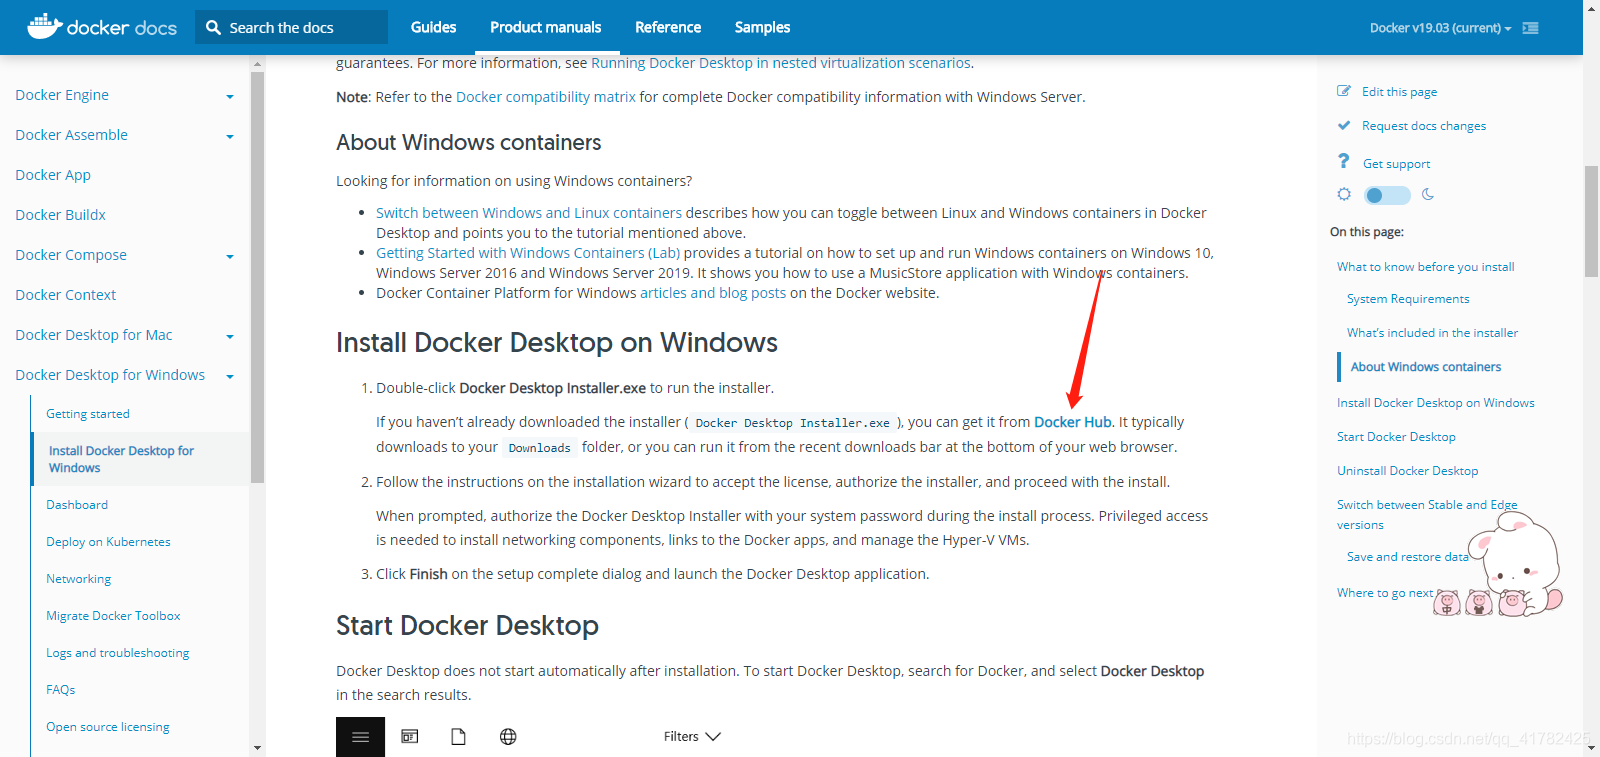Screen dimensions: 1600x757
Task: Follow the Docker Hub link
Action: (1072, 422)
